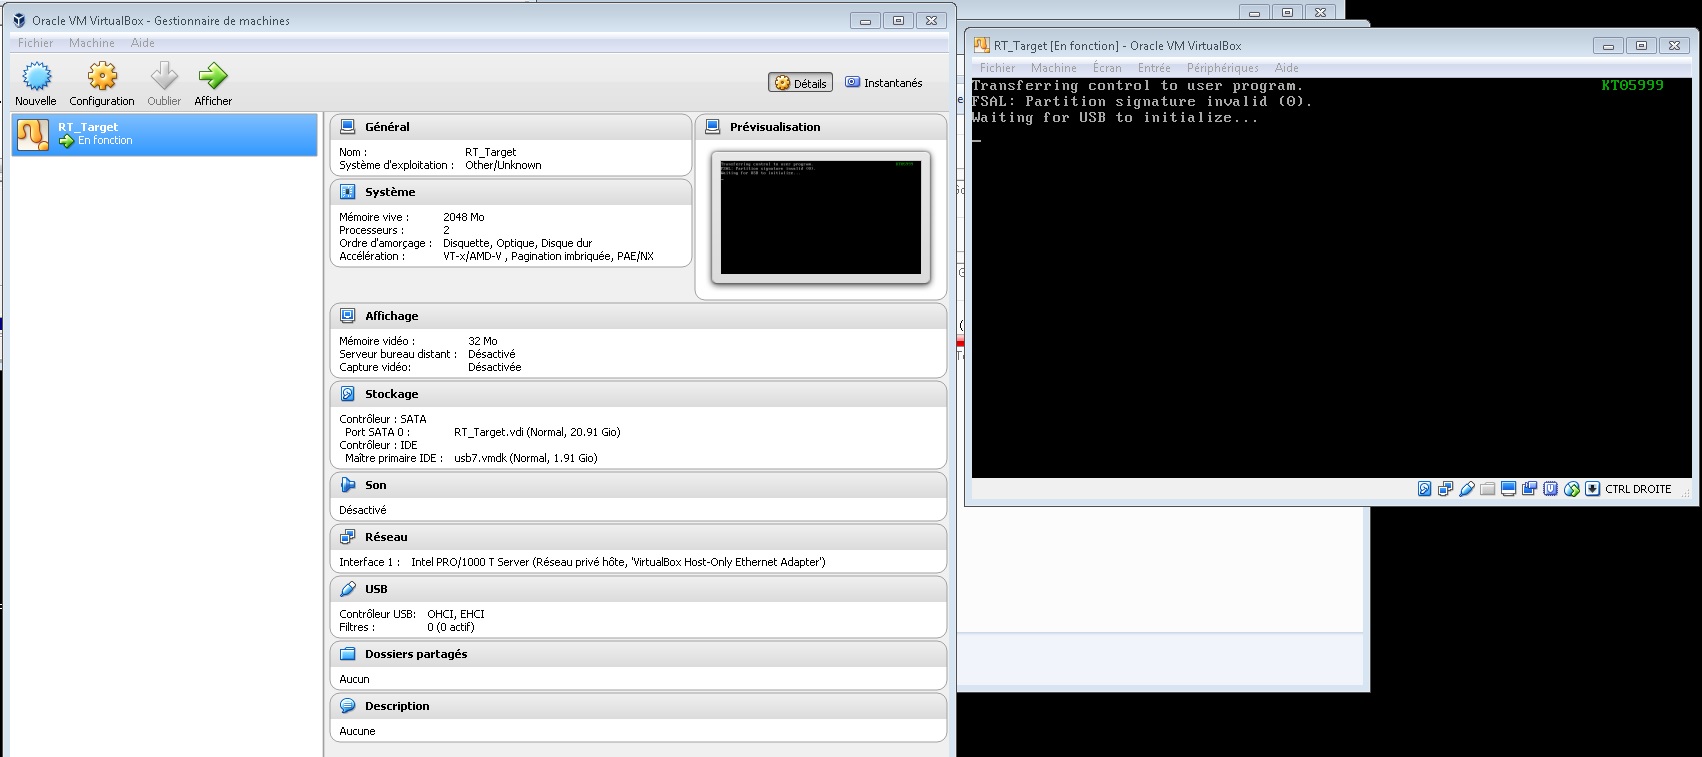The height and width of the screenshot is (757, 1702).
Task: Click the Stockage section header
Action: (638, 394)
